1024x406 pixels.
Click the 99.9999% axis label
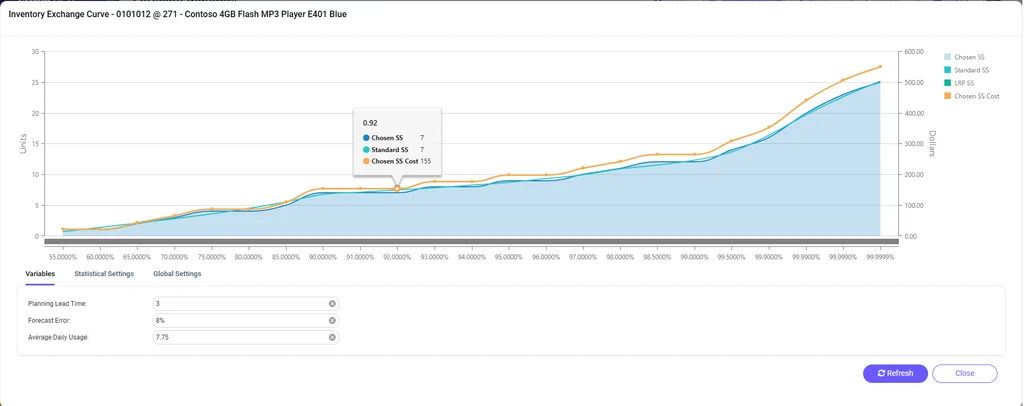[880, 257]
